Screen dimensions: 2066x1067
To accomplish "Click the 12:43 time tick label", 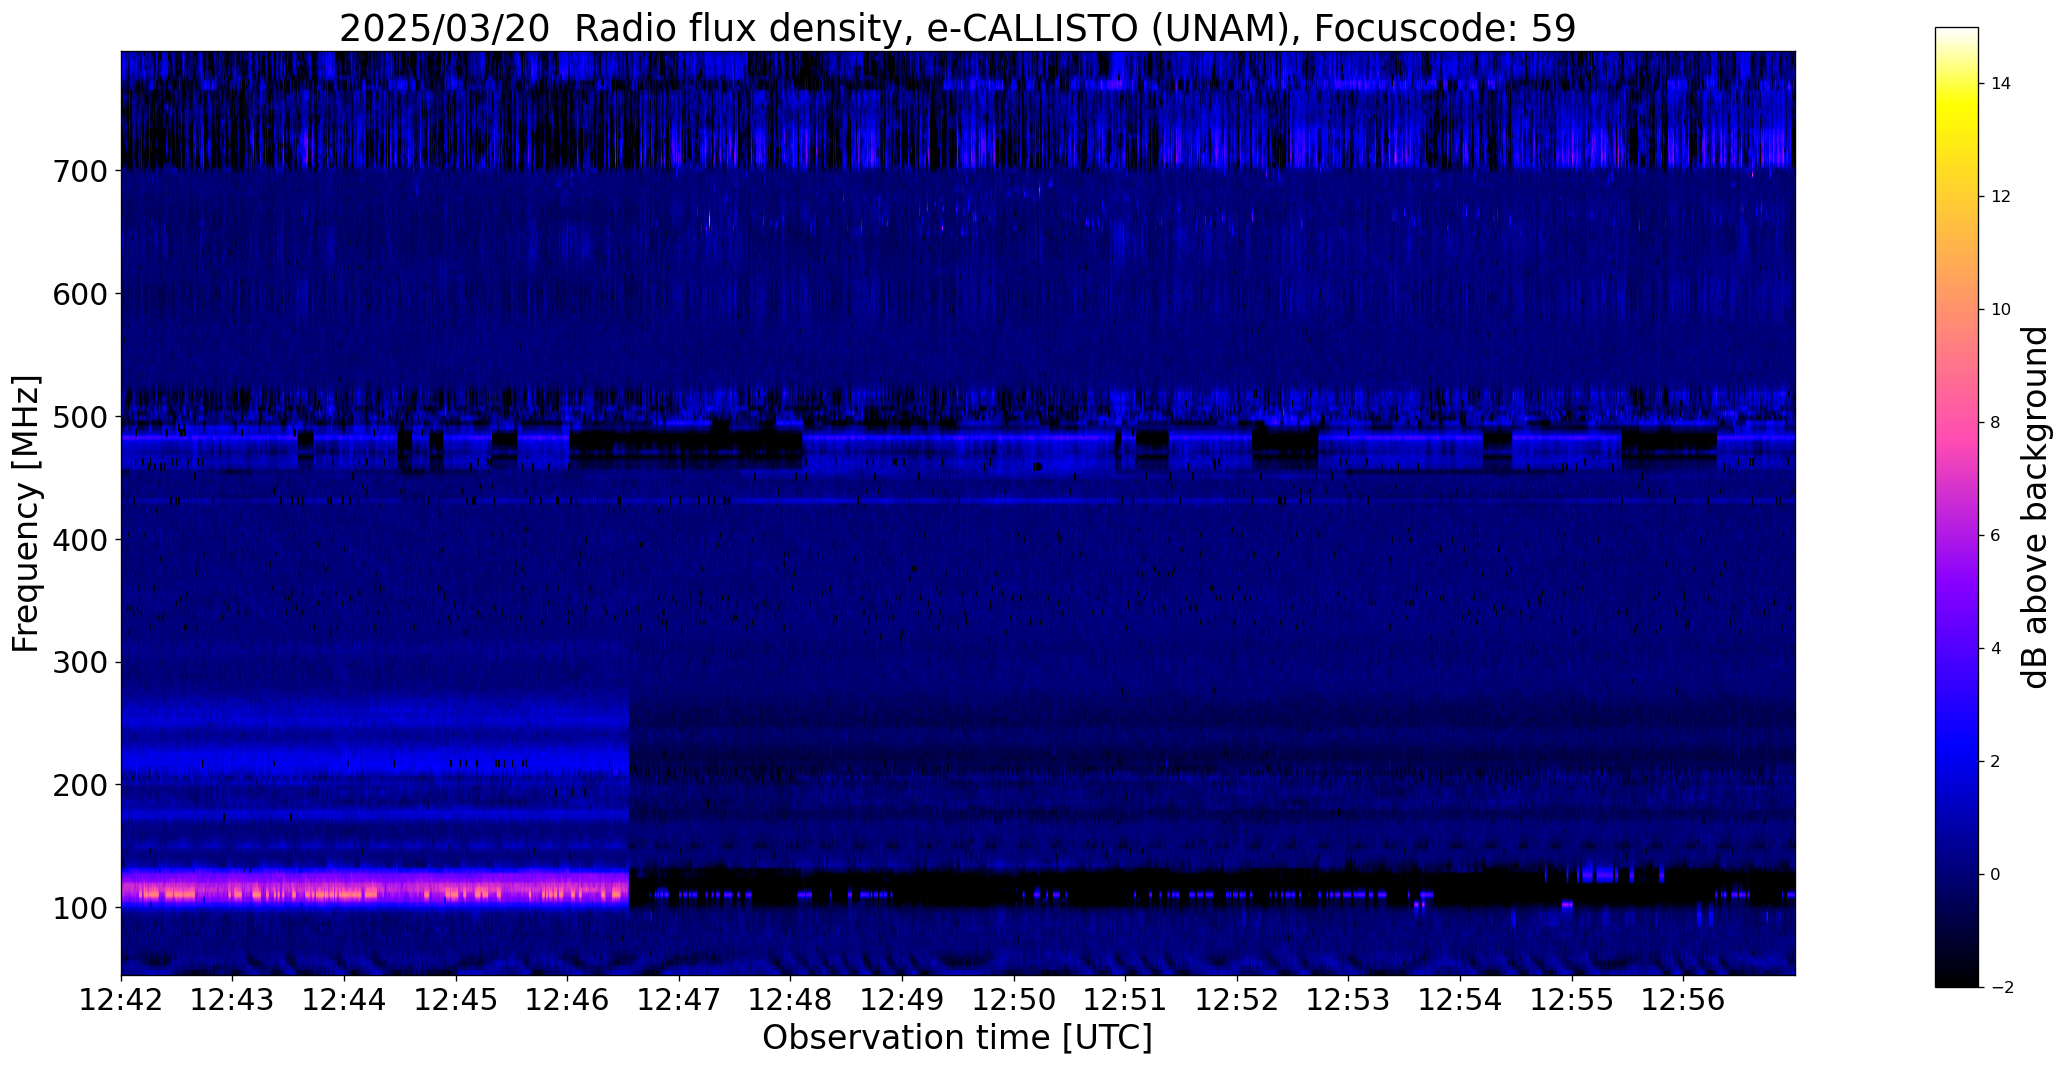I will coord(233,999).
